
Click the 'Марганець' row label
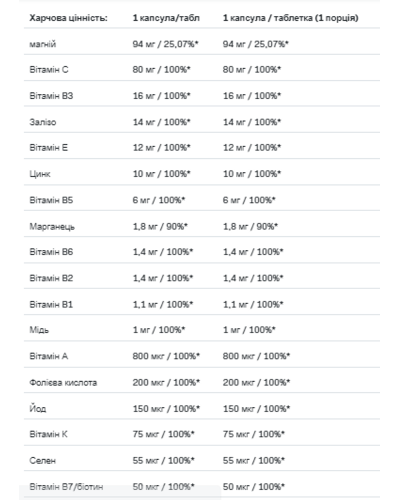pos(52,227)
